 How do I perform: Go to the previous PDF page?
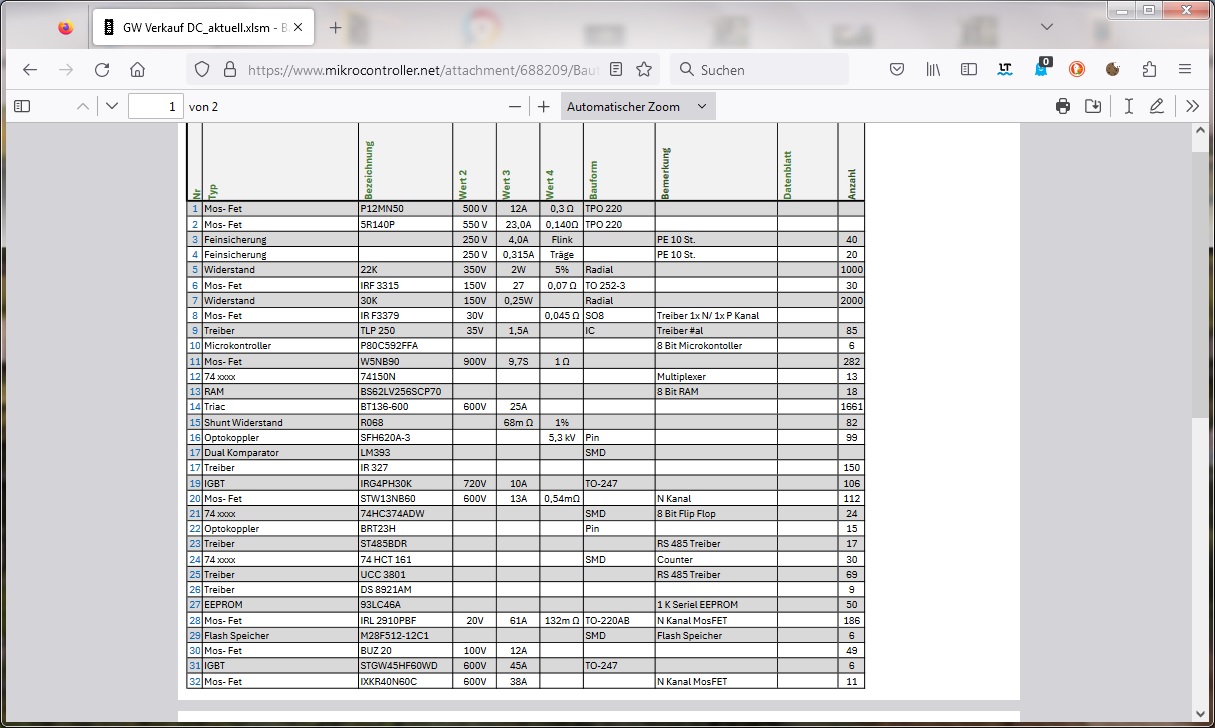[x=83, y=106]
